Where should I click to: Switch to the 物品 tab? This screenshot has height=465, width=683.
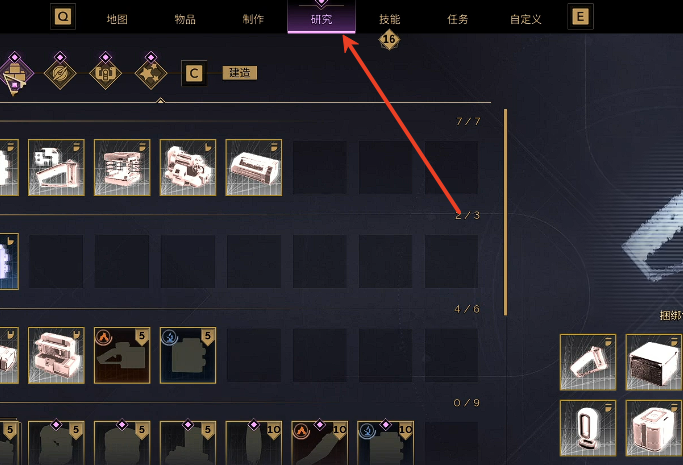click(x=185, y=19)
